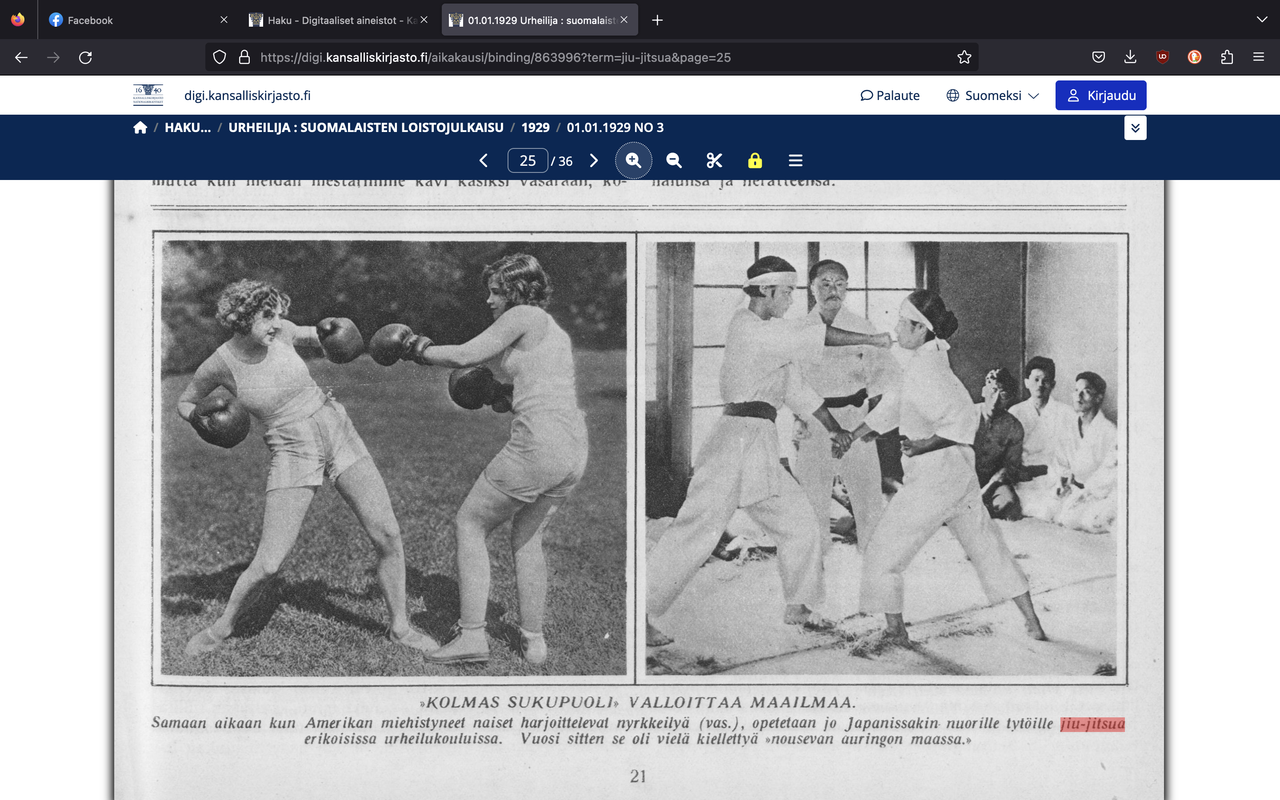Close the Haku - Digitaaliset aineistot tab
The height and width of the screenshot is (800, 1280).
point(423,20)
